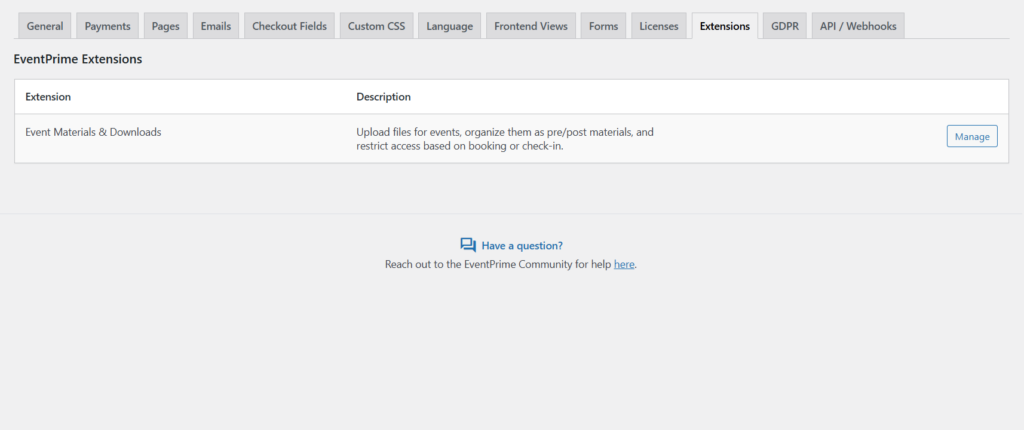This screenshot has height=430, width=1024.
Task: Select the Emails tab
Action: 216,26
